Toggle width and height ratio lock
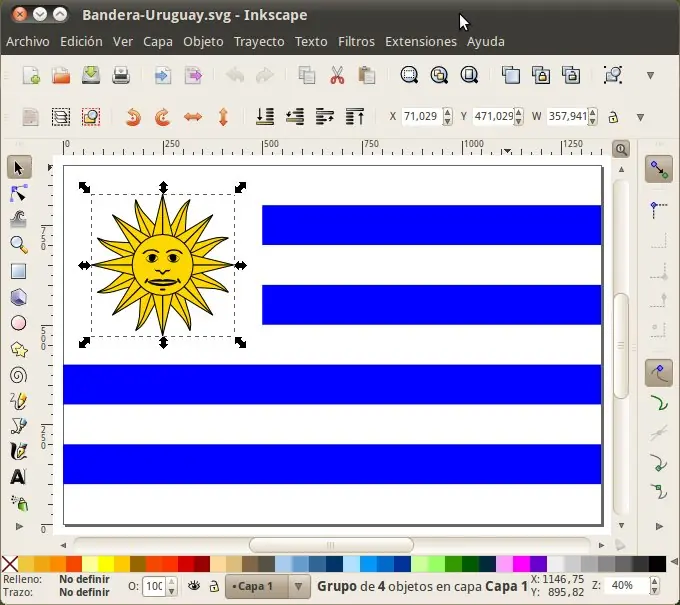 click(x=613, y=117)
